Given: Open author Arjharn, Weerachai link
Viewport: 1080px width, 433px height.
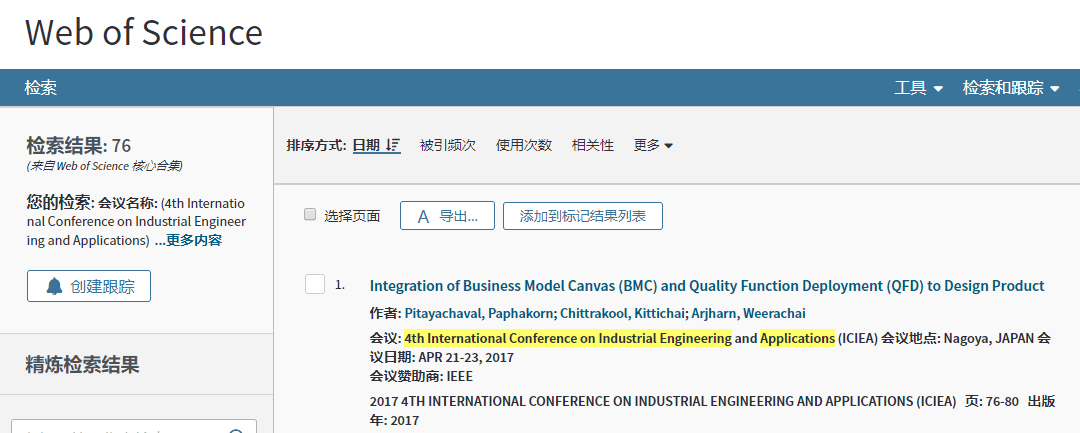Looking at the screenshot, I should pos(748,313).
